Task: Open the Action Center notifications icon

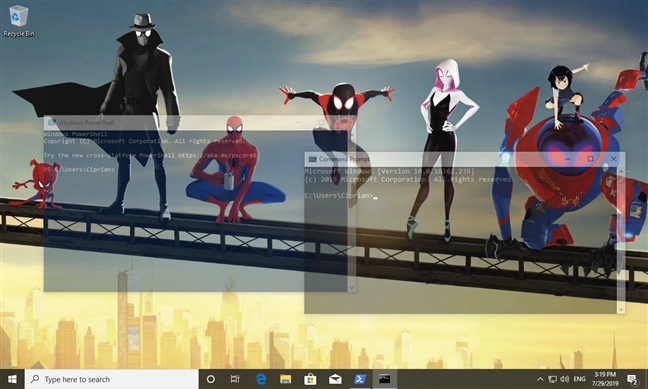Action: (632, 379)
